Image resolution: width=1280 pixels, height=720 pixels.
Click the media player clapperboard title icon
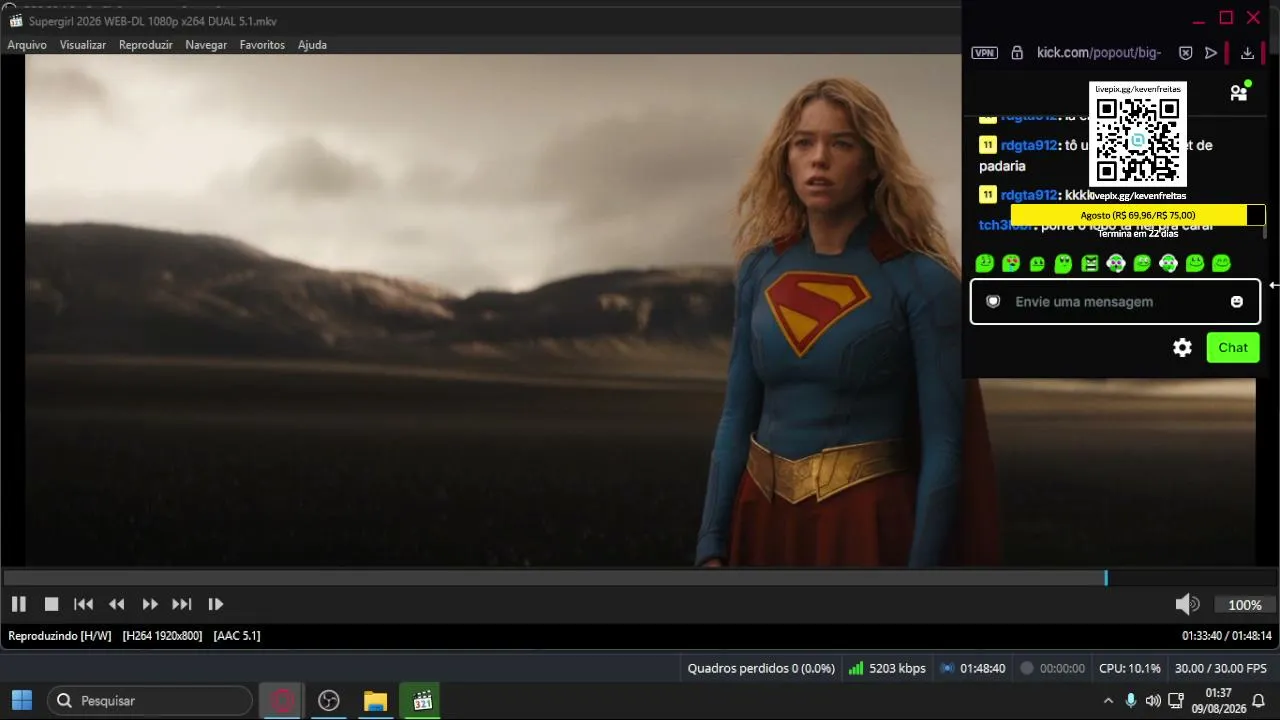[15, 21]
